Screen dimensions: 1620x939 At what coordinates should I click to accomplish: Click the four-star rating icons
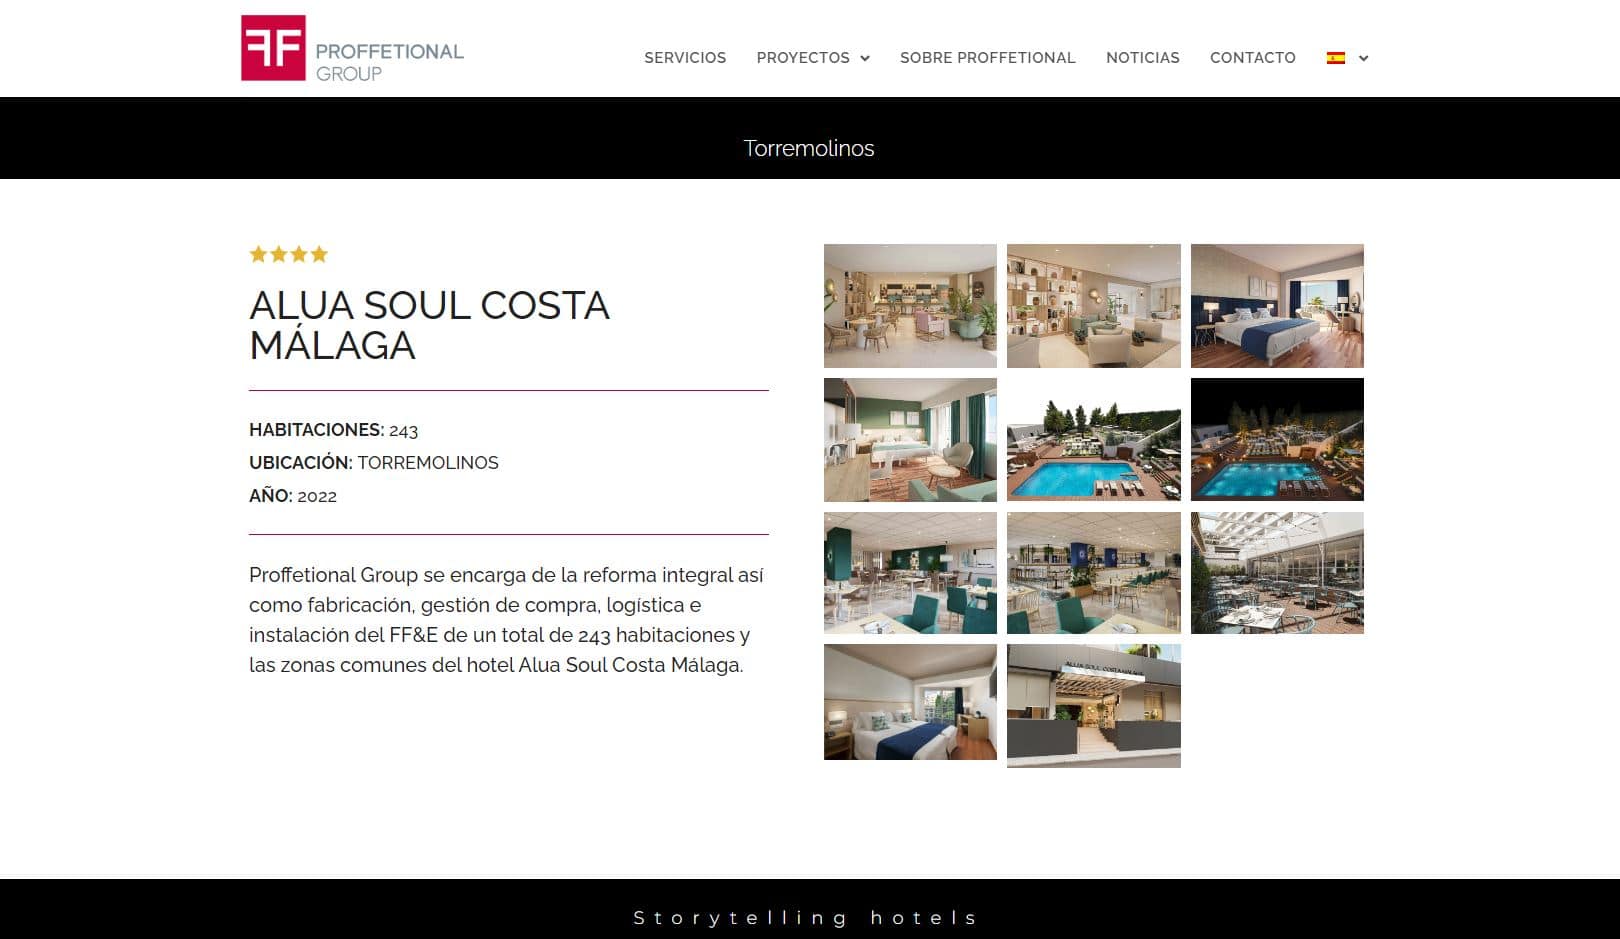[x=289, y=254]
